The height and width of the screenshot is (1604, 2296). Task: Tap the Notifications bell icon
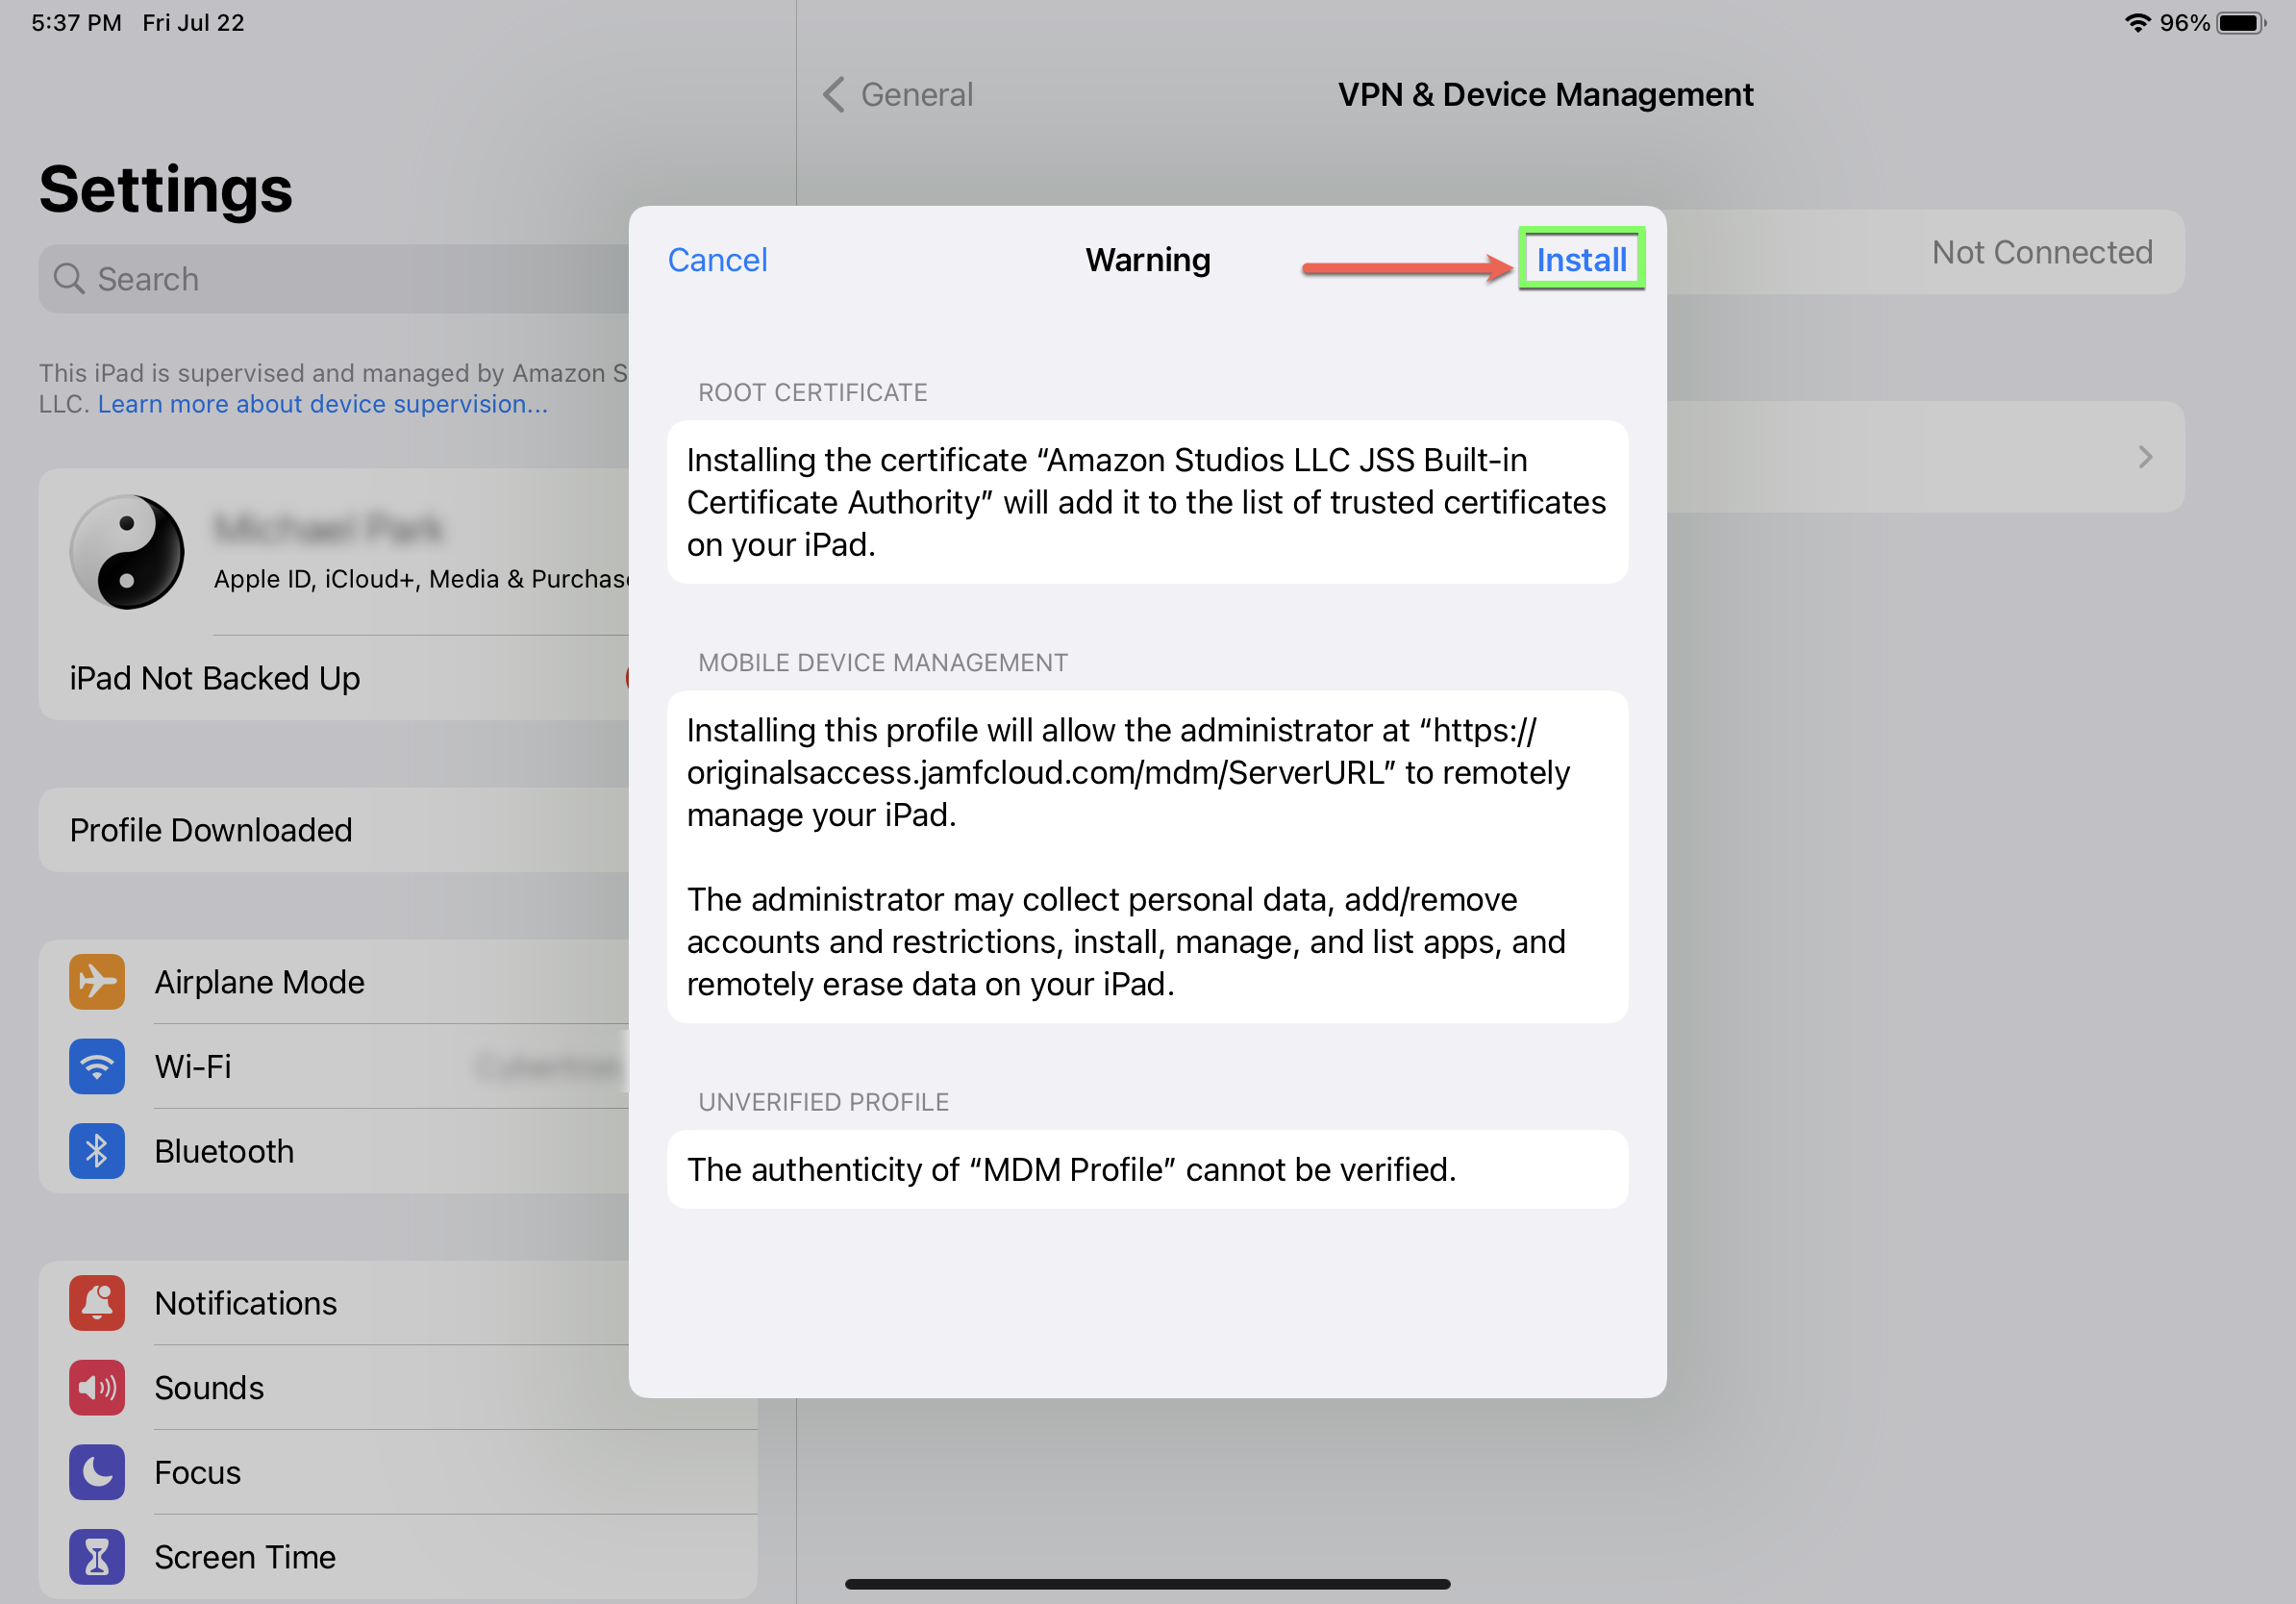pos(97,1304)
